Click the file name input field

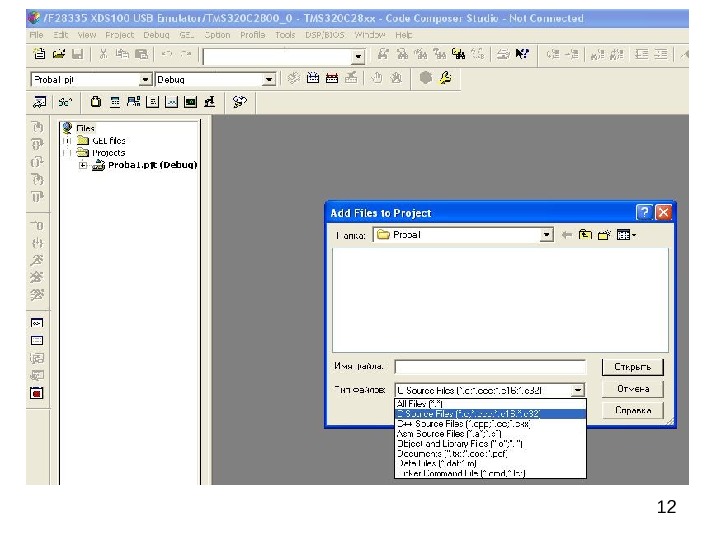click(490, 367)
